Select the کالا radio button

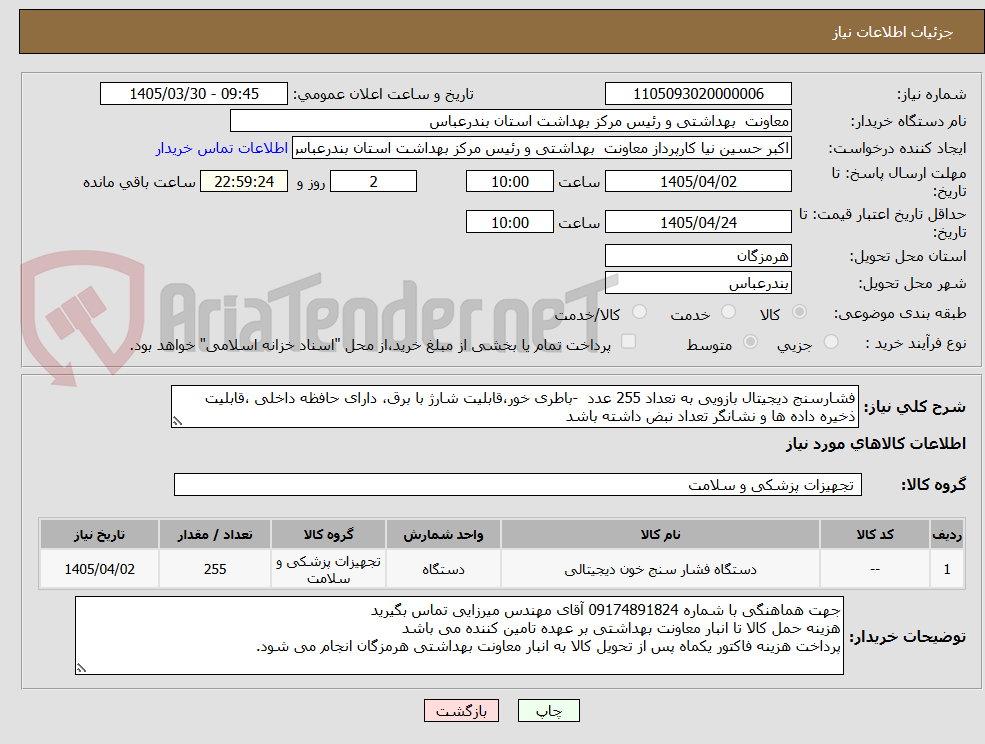tap(800, 312)
